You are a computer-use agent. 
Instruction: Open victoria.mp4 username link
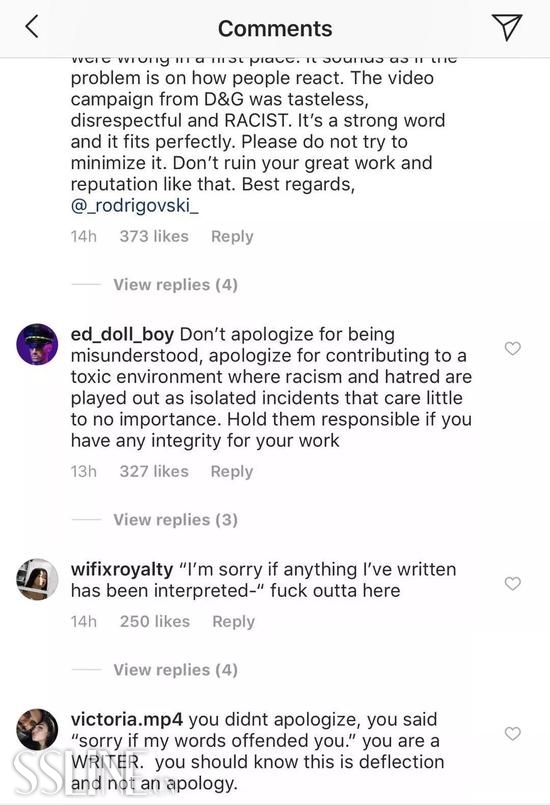click(127, 719)
